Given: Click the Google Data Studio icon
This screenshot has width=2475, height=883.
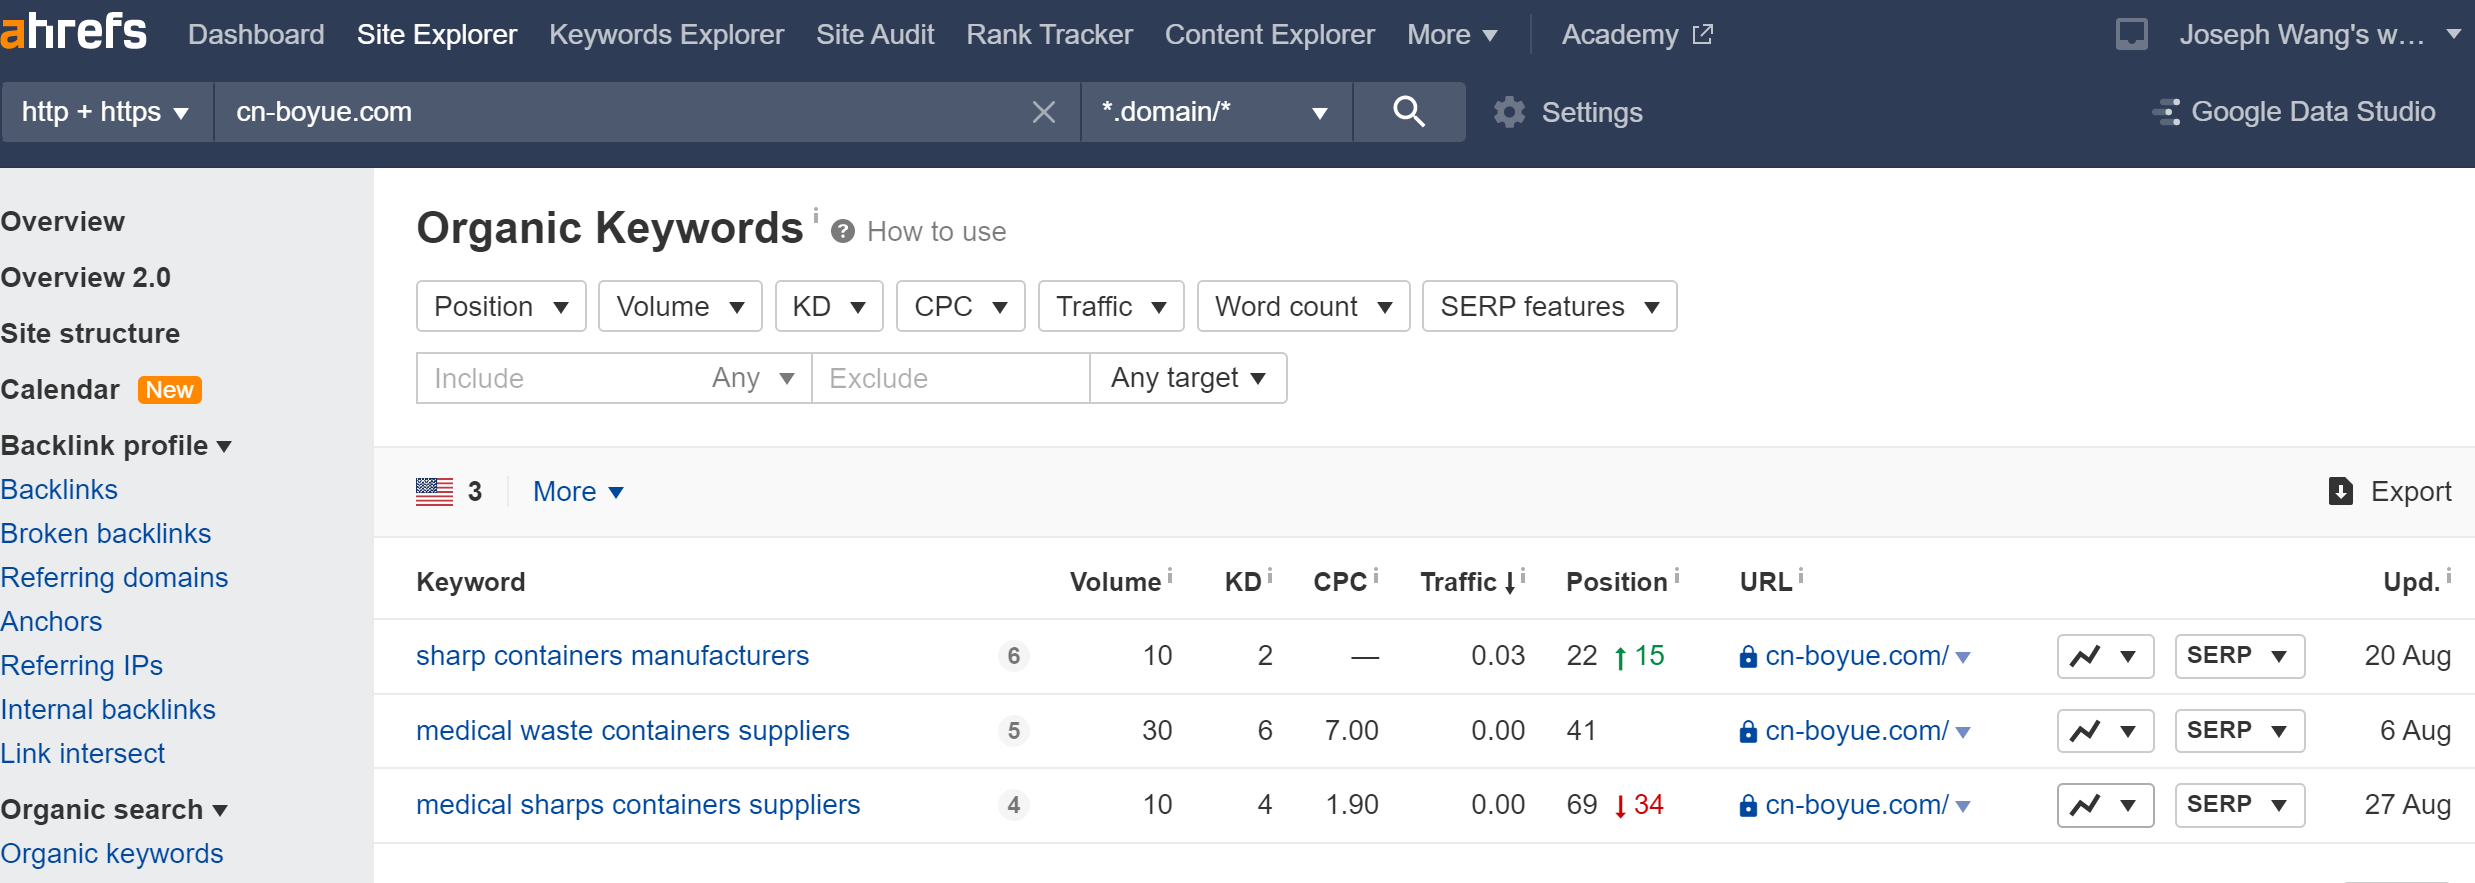Looking at the screenshot, I should coord(2166,112).
